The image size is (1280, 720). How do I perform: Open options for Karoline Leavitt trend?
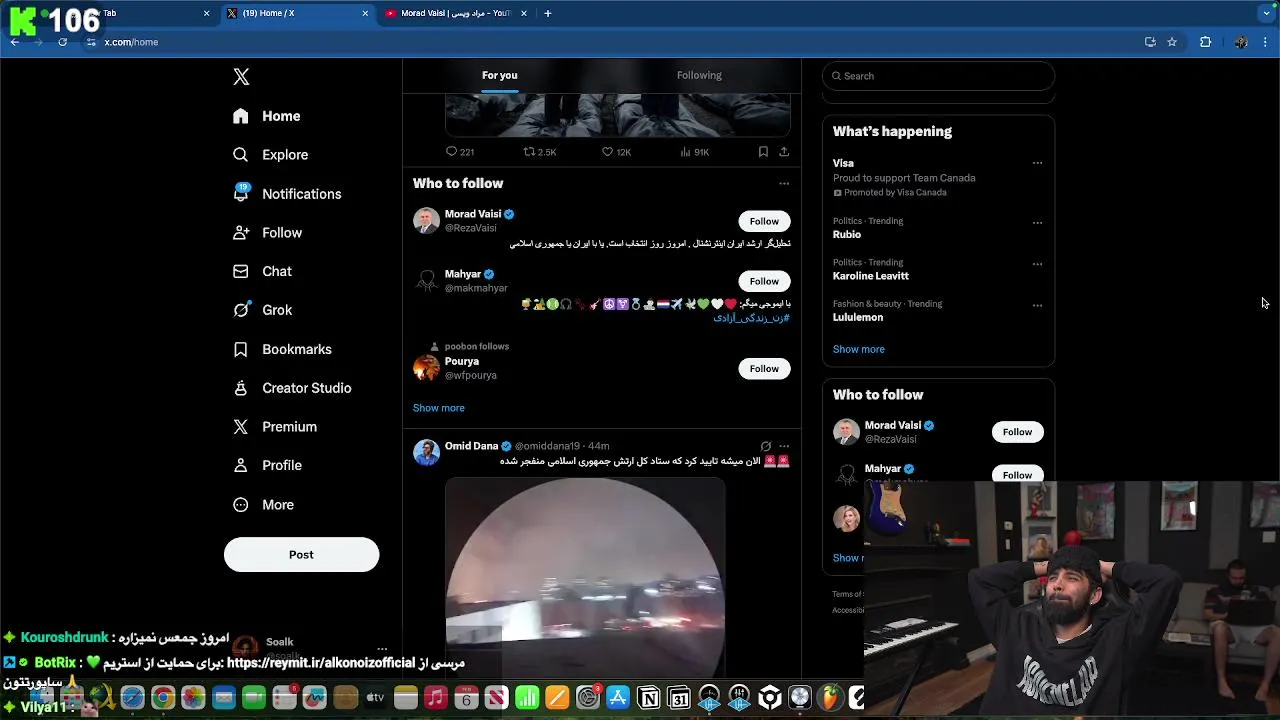[1037, 264]
